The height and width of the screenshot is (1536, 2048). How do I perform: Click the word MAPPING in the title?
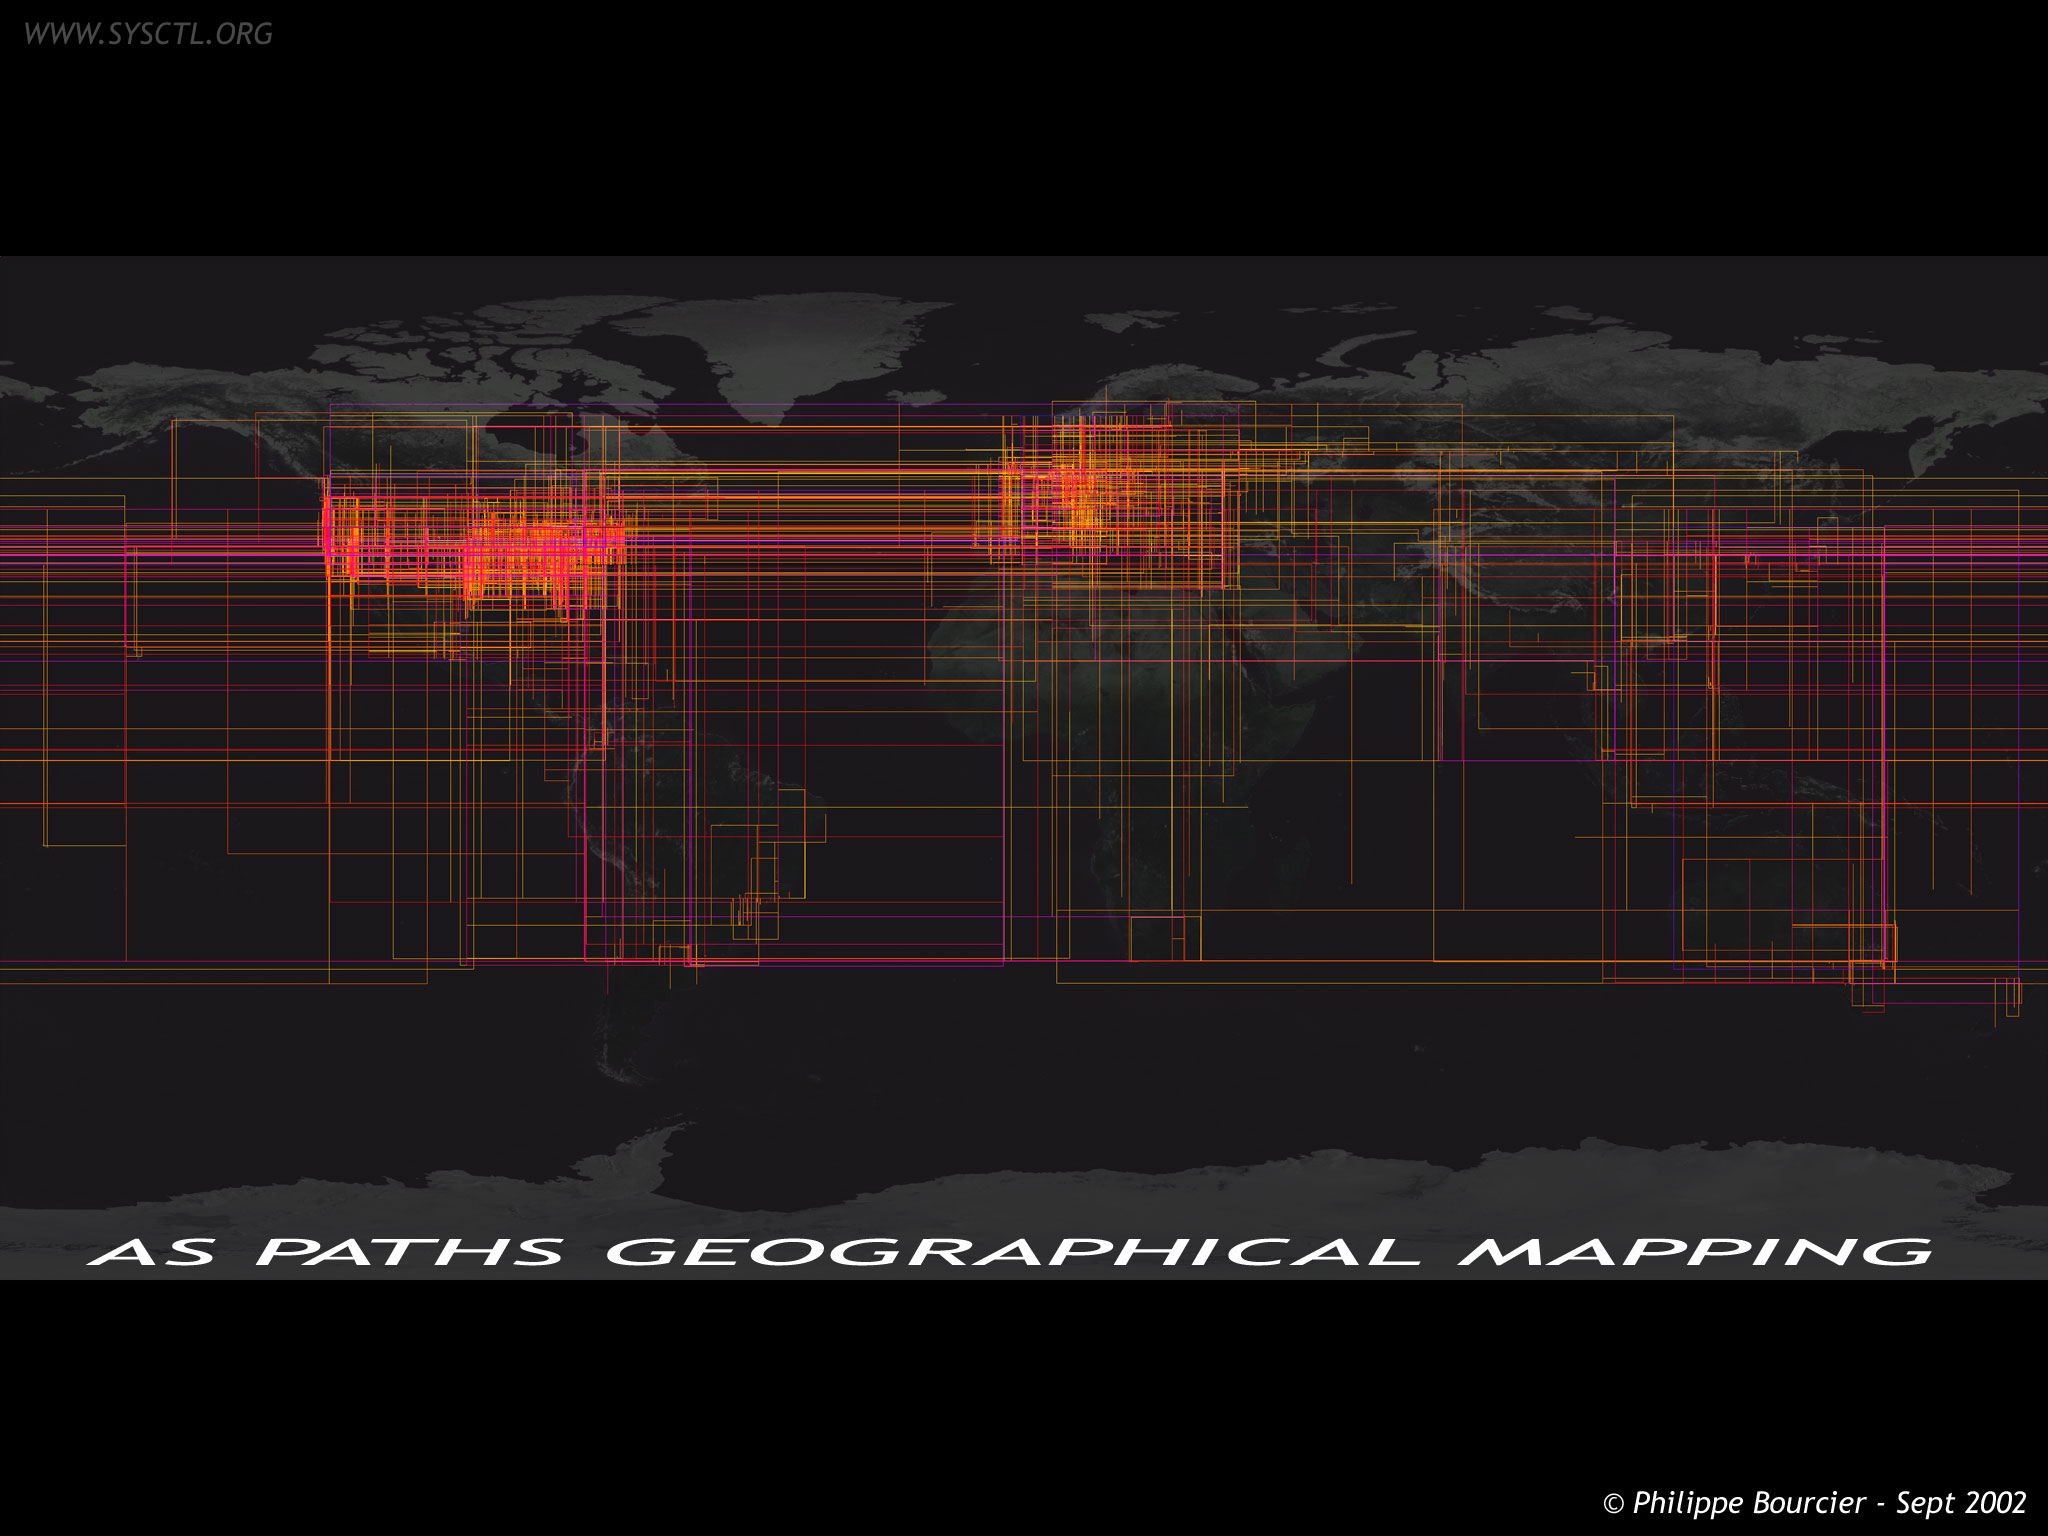click(1694, 1252)
